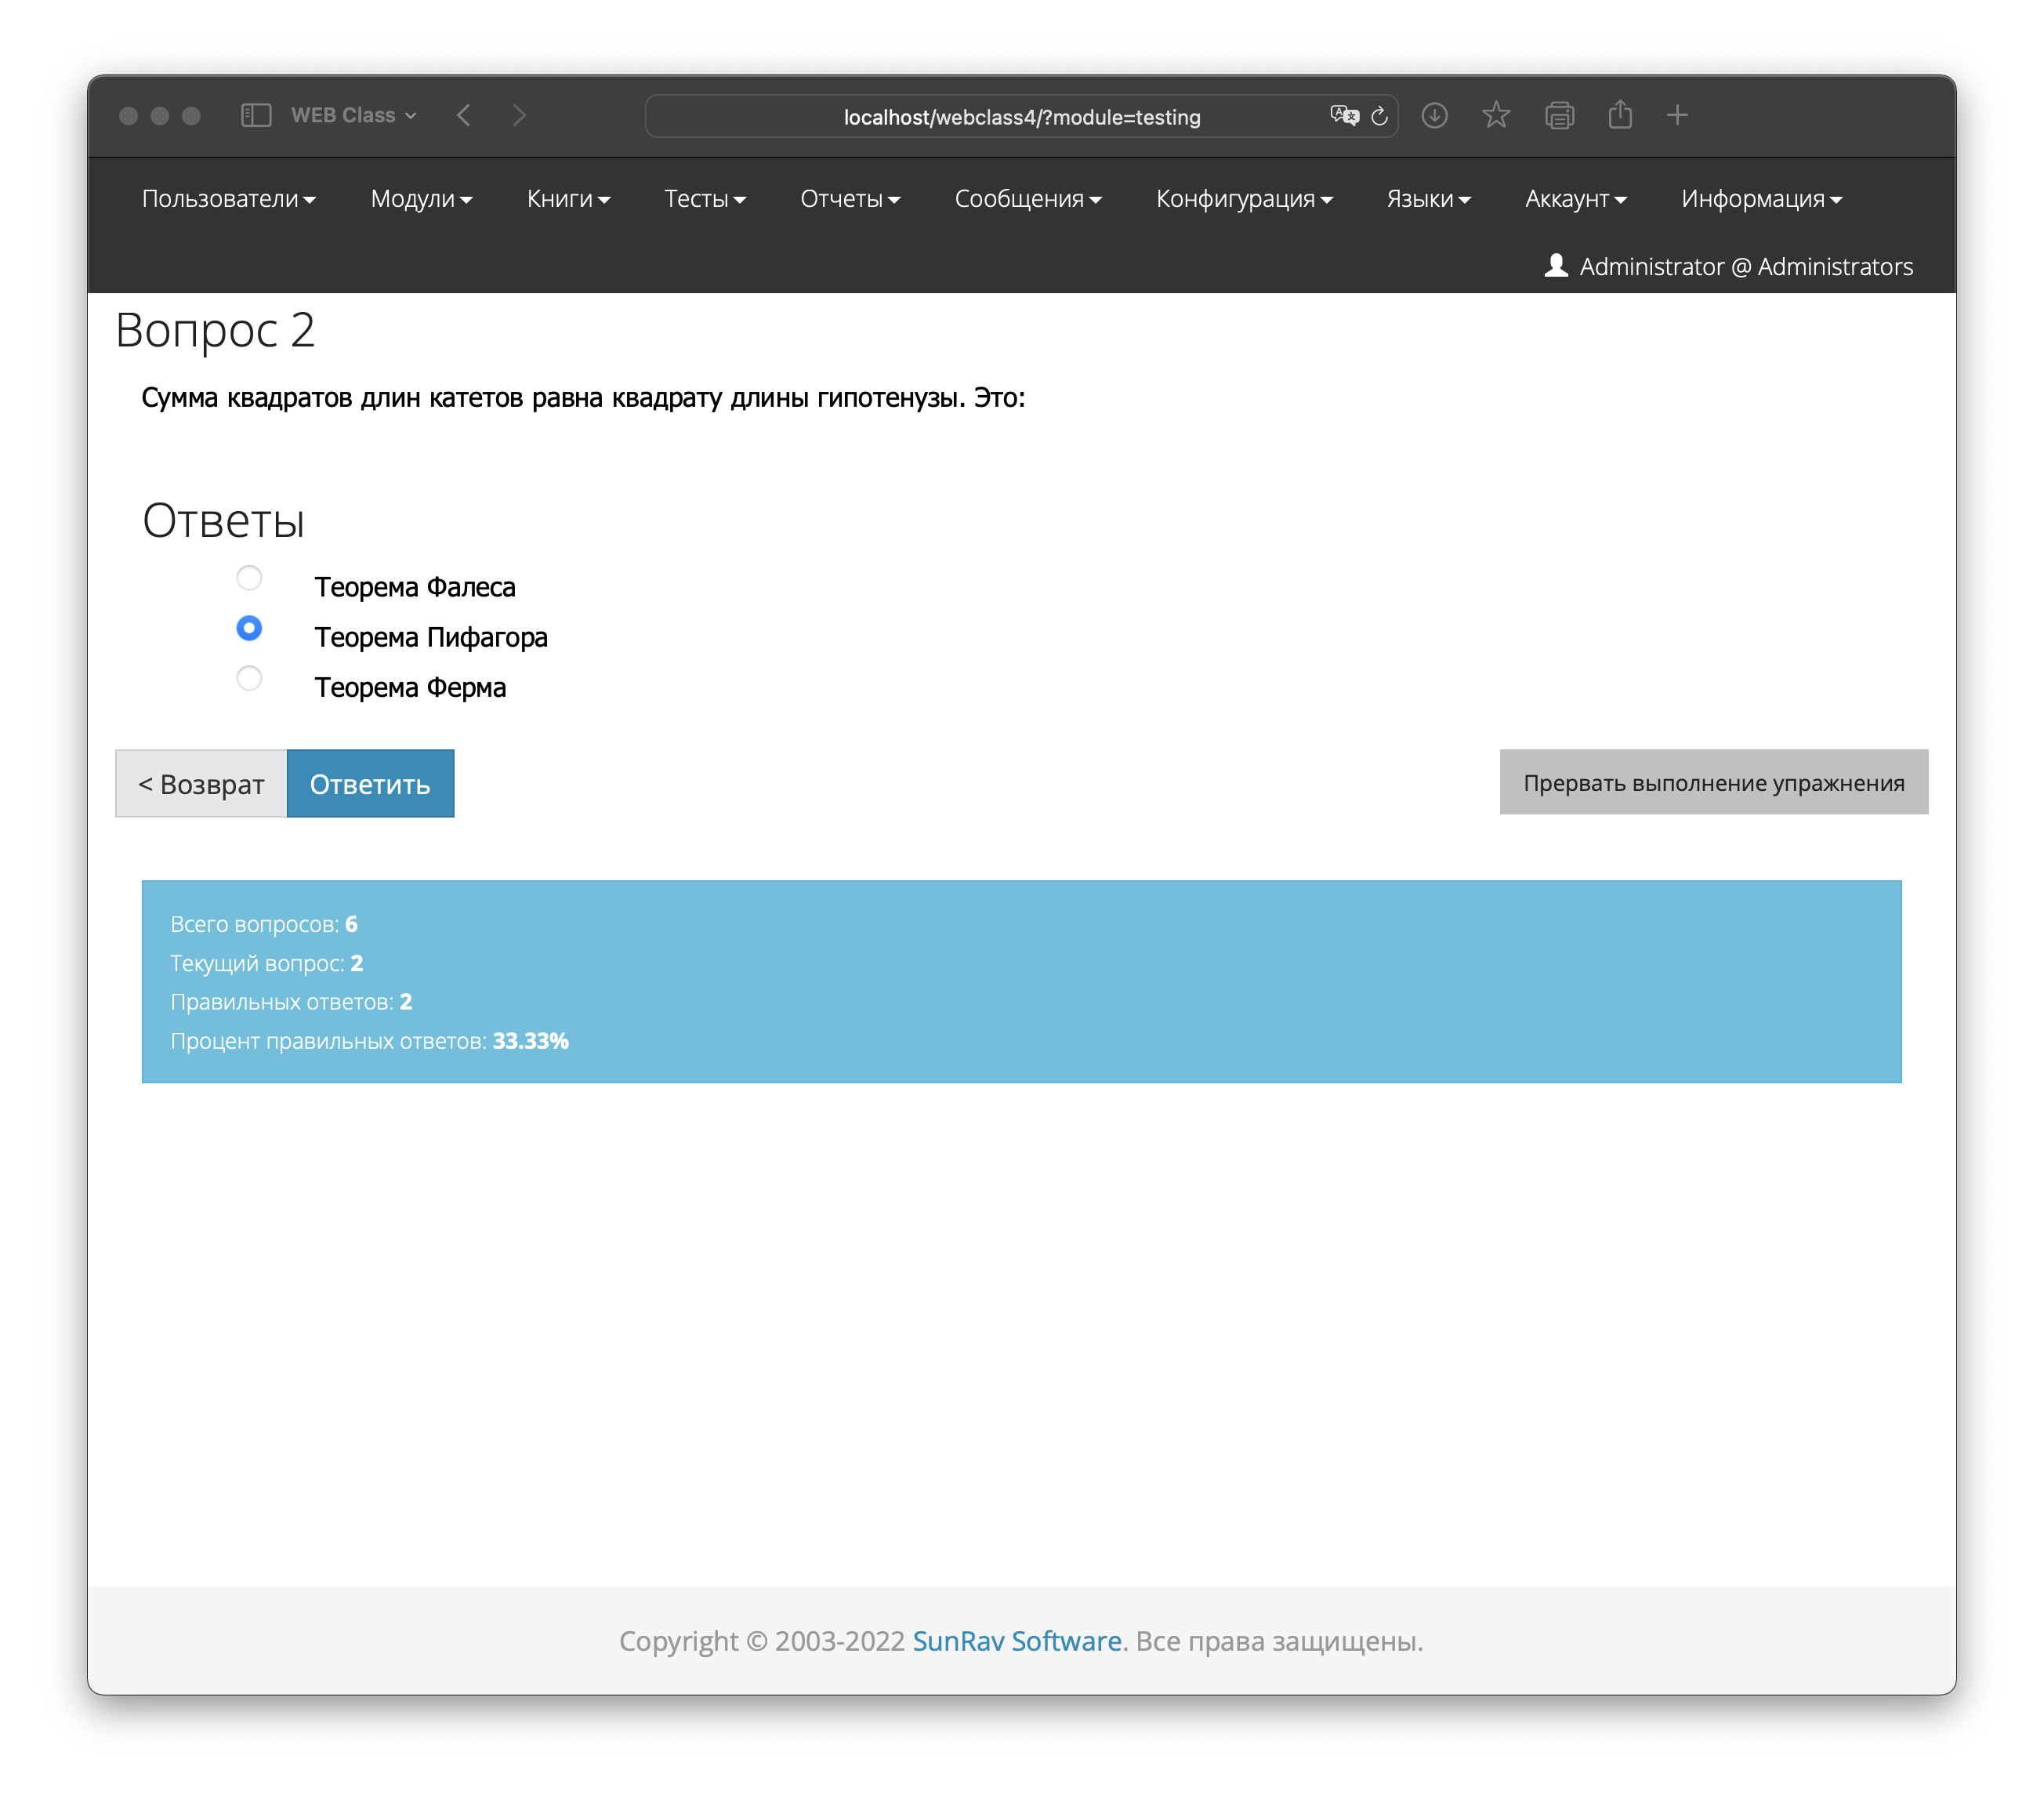Image resolution: width=2044 pixels, height=1795 pixels.
Task: Open the Информация menu
Action: click(1761, 199)
